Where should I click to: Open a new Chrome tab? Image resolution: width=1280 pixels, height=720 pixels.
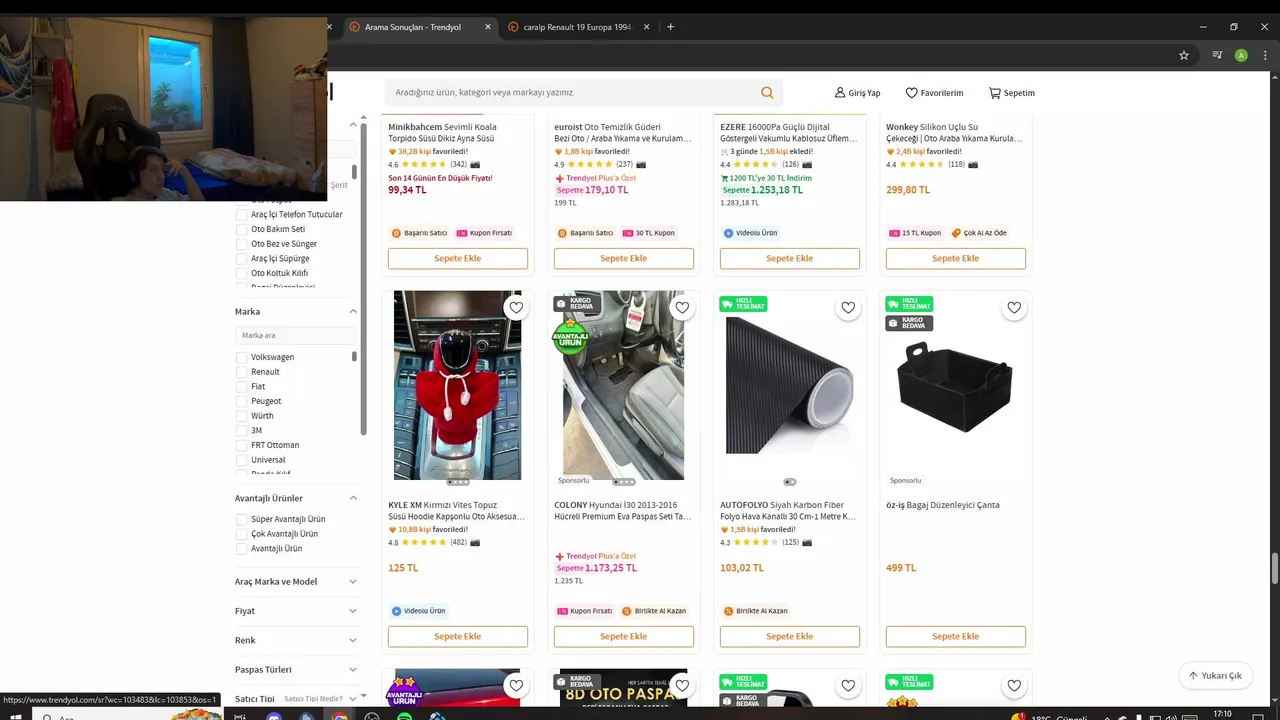pyautogui.click(x=670, y=27)
